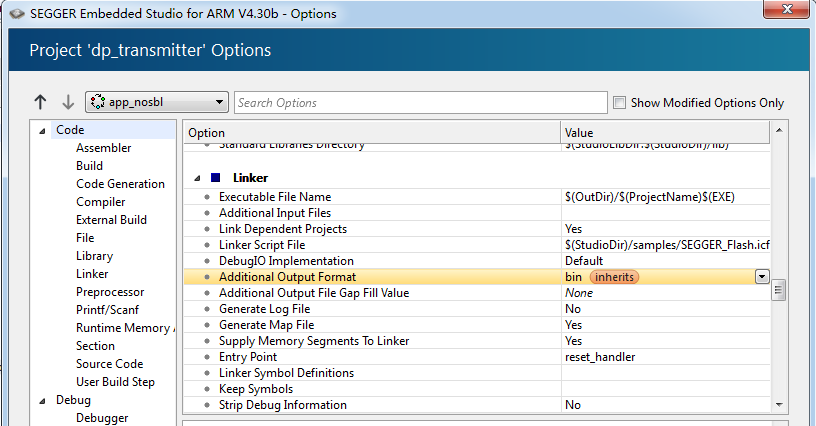The image size is (816, 426).
Task: Select Additional Output Format option row
Action: pyautogui.click(x=477, y=277)
